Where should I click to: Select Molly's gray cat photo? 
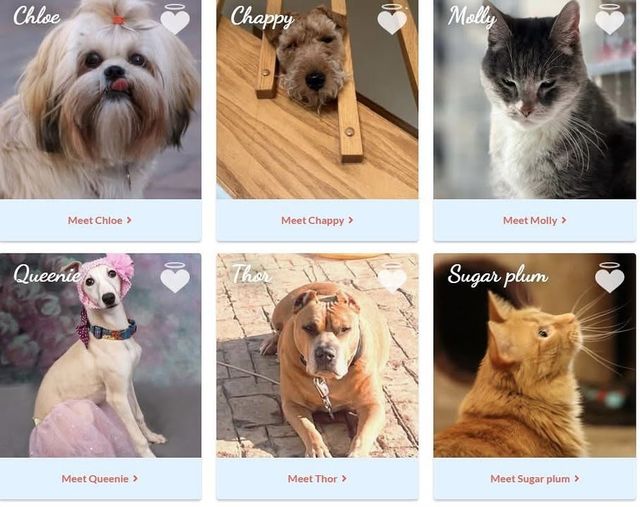click(535, 99)
